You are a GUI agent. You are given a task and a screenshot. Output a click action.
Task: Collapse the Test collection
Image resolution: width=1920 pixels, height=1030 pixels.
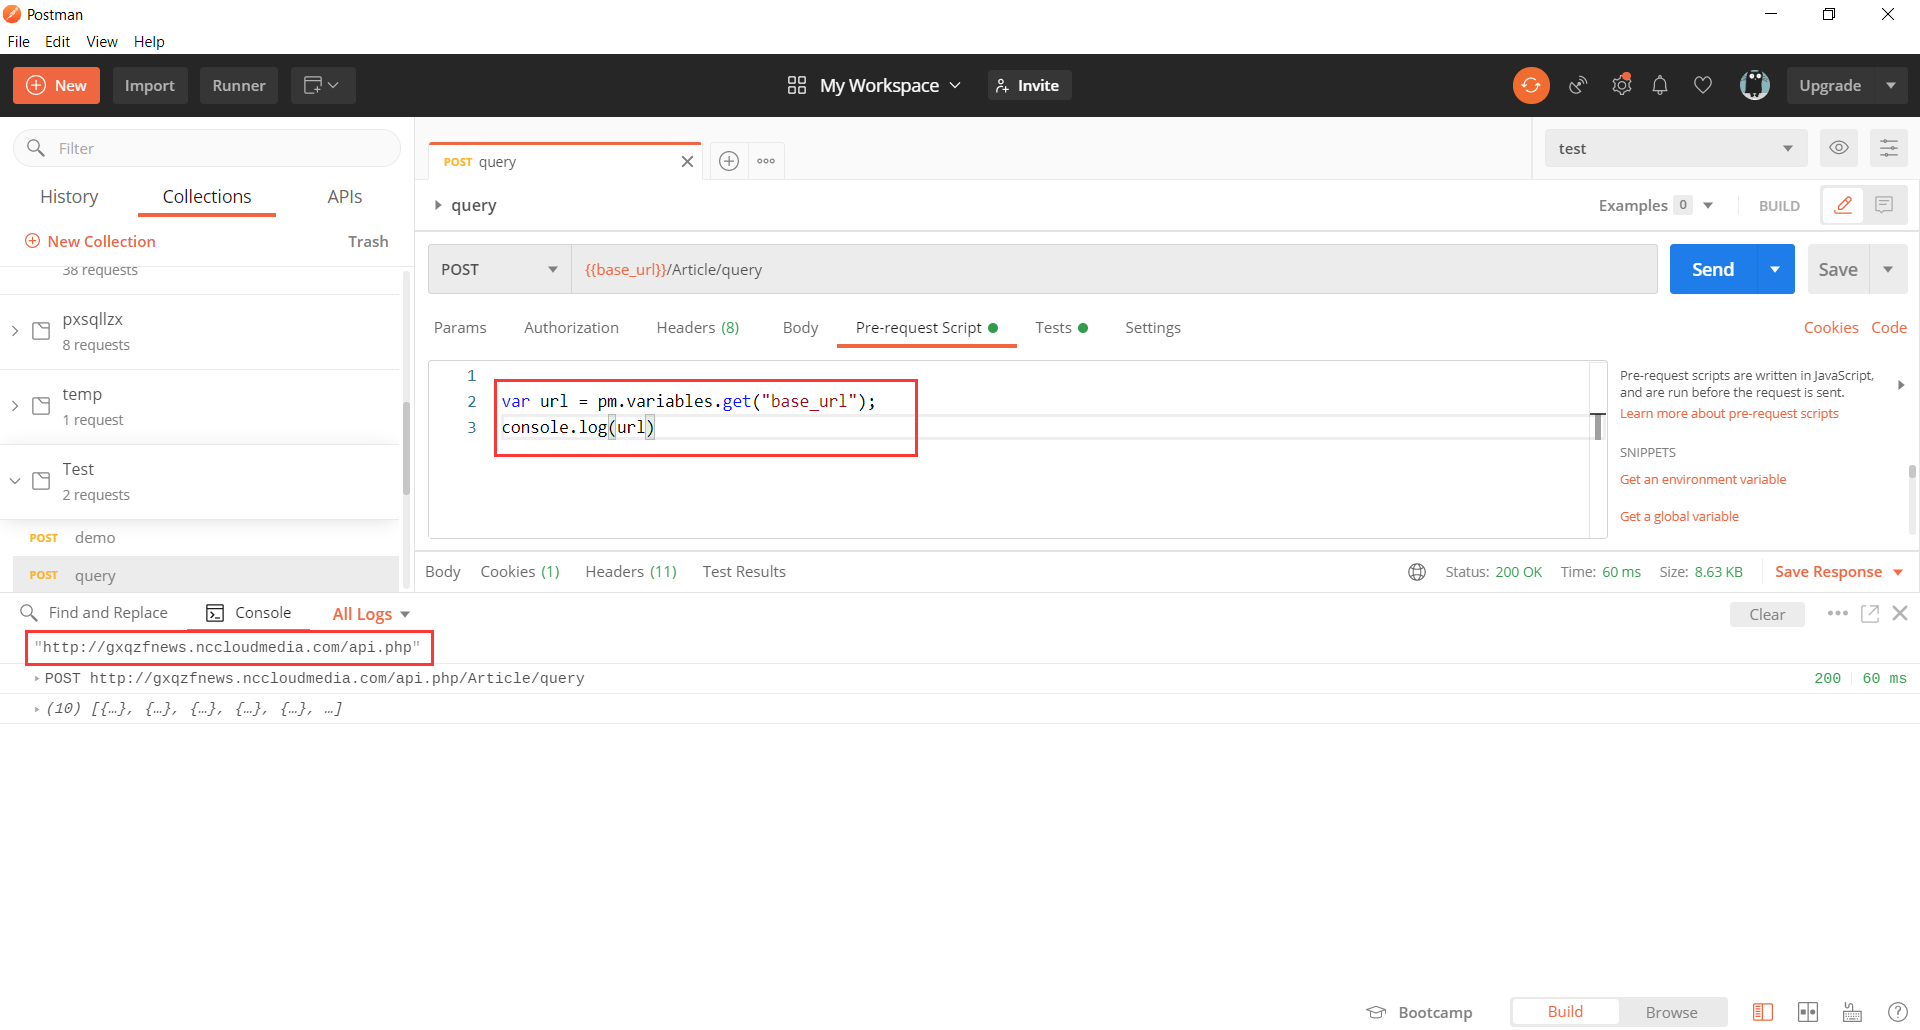[15, 481]
